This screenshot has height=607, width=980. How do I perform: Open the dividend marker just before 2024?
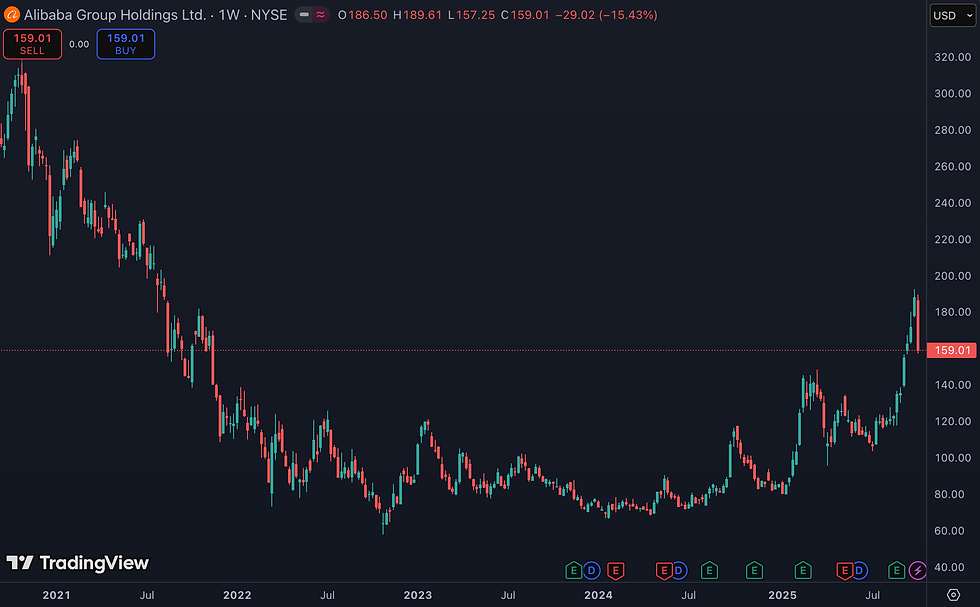click(x=591, y=570)
